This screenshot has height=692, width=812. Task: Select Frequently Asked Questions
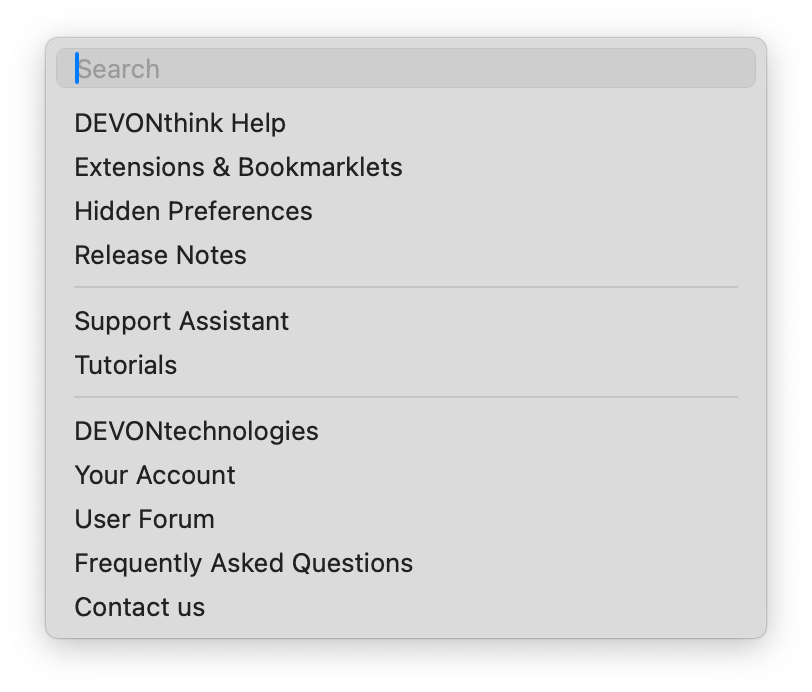point(243,563)
